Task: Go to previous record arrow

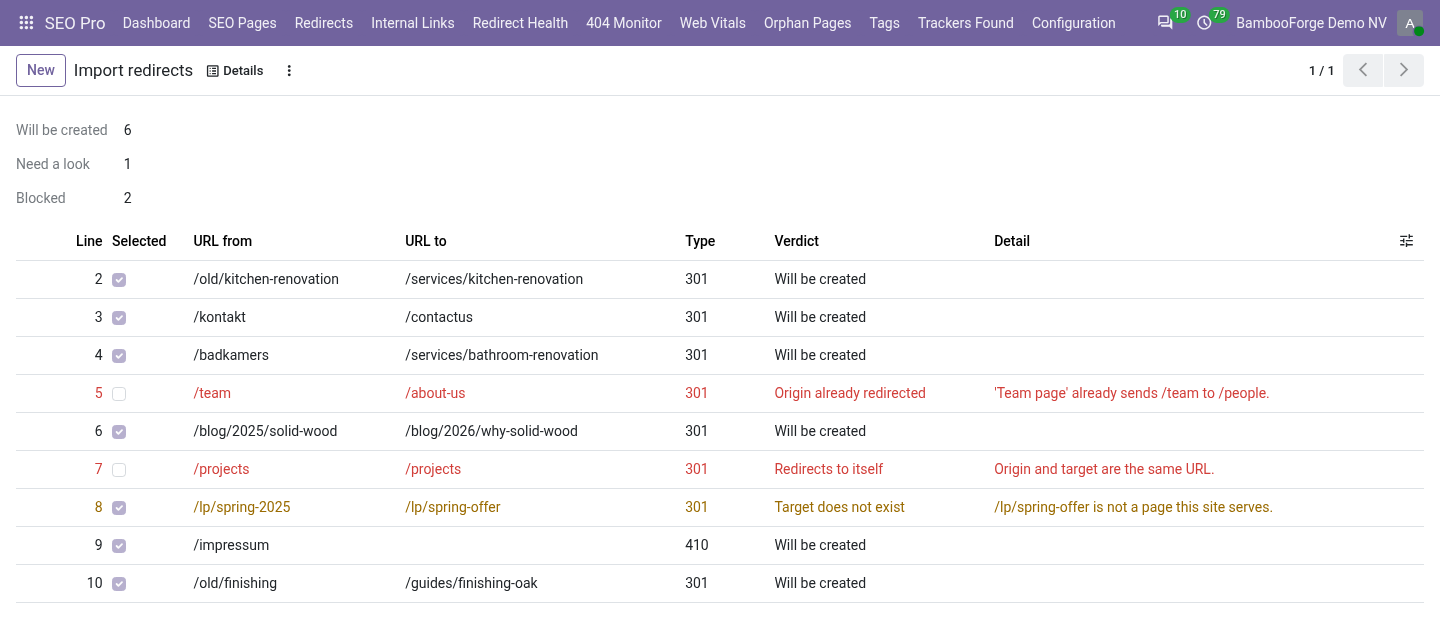Action: pos(1363,70)
